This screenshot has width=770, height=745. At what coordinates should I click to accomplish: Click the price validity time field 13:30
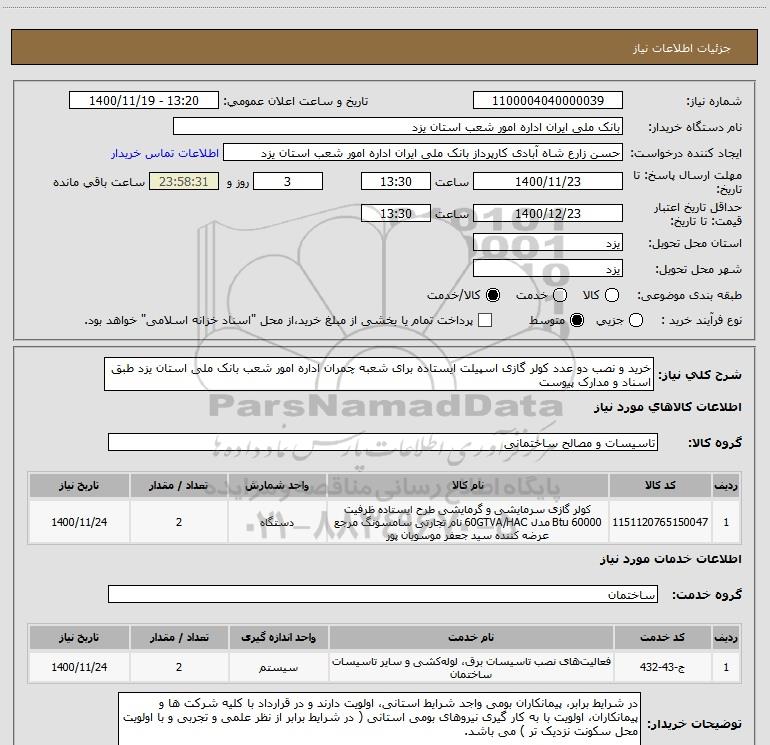click(396, 213)
